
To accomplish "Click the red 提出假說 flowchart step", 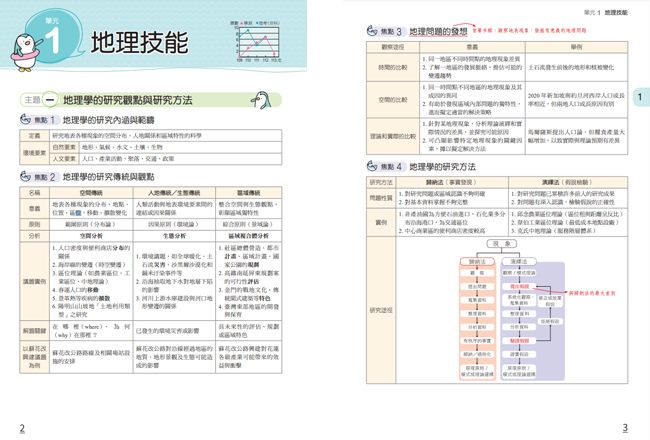I will 519,287.
